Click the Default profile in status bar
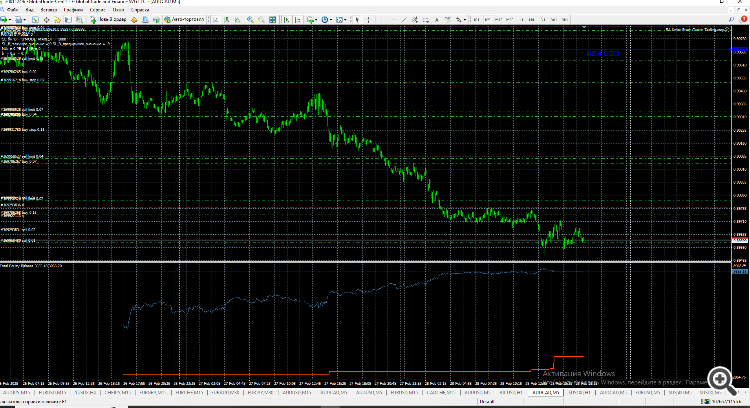Image resolution: width=750 pixels, height=408 pixels. click(486, 401)
